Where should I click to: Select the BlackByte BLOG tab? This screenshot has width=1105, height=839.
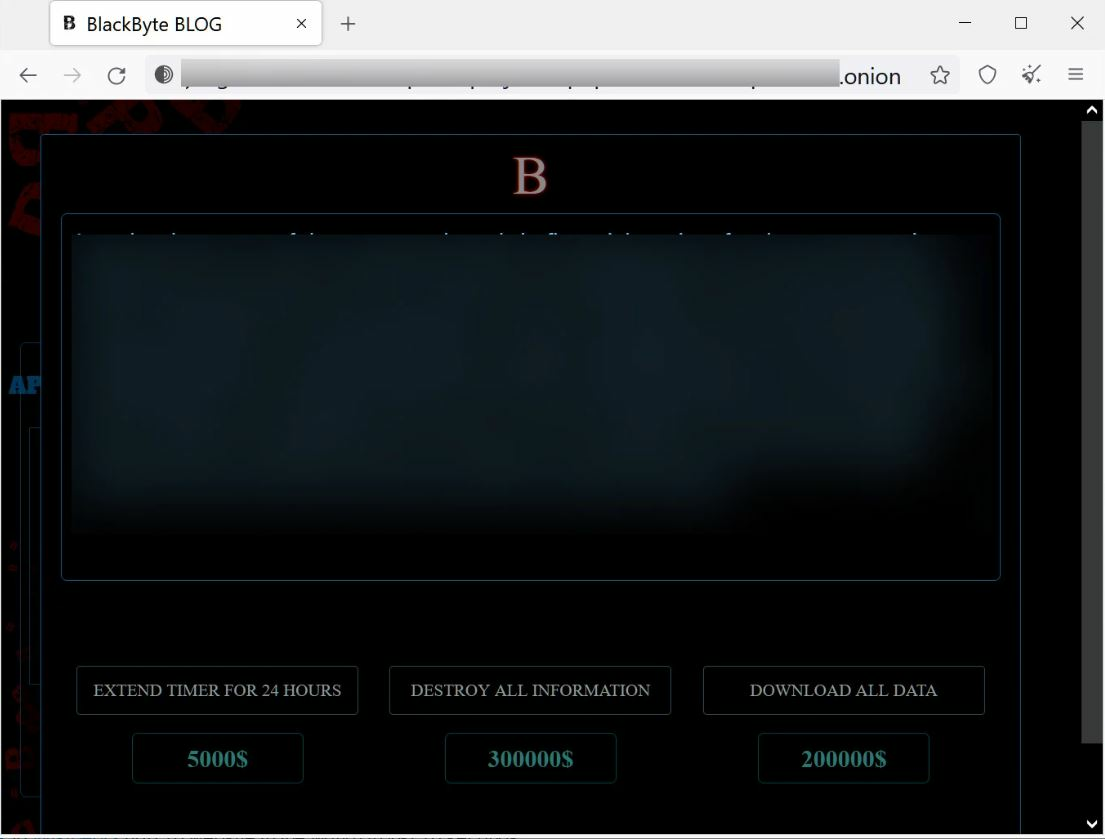click(170, 24)
